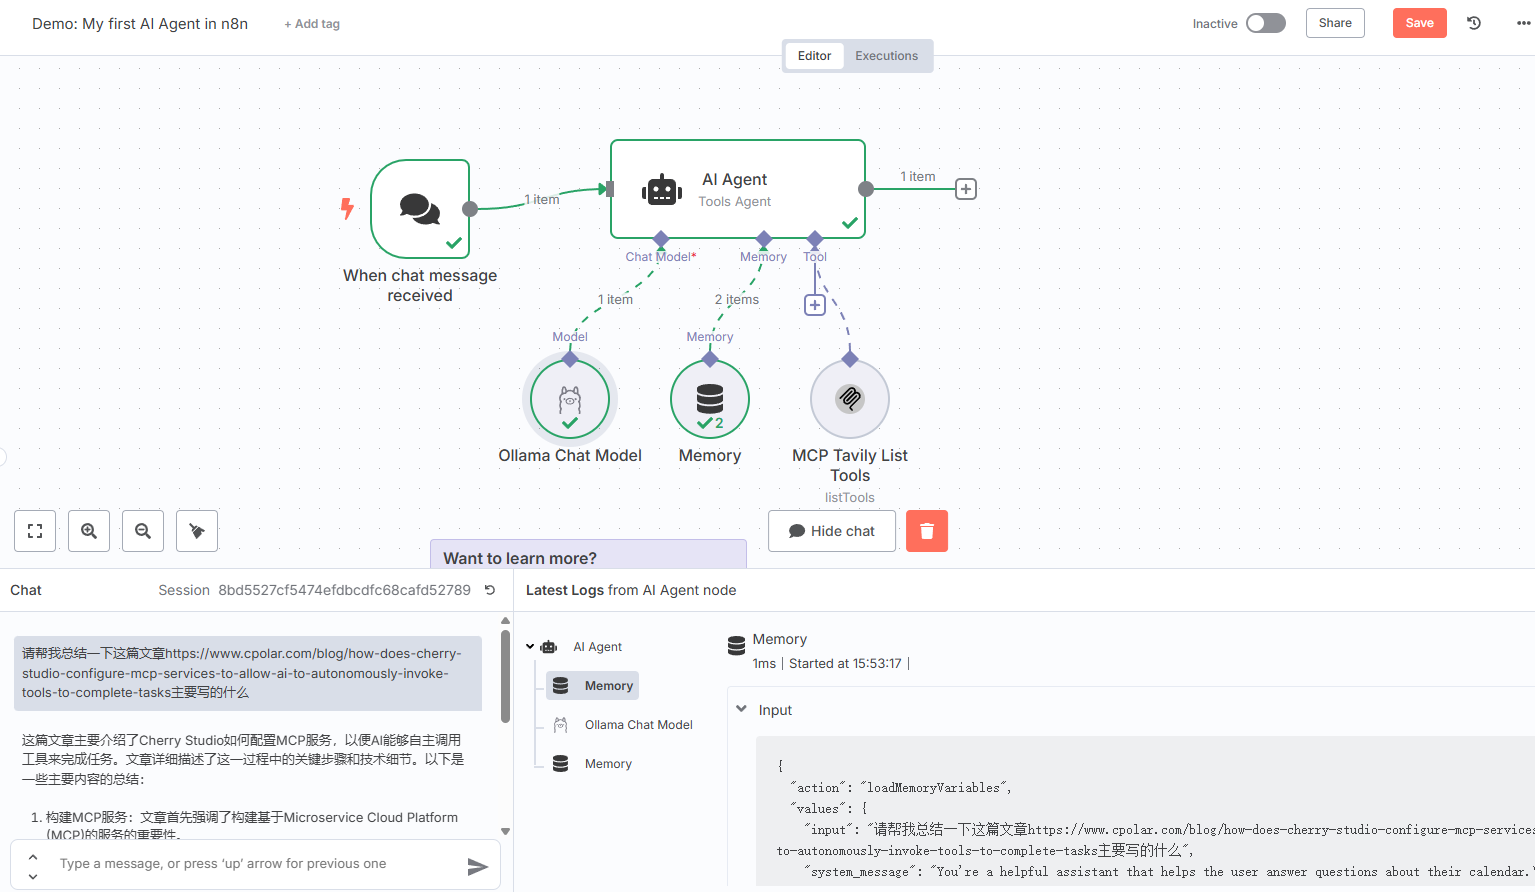Image resolution: width=1535 pixels, height=892 pixels.
Task: Click the Chat Model connector diamond on AI Agent
Action: coord(660,238)
